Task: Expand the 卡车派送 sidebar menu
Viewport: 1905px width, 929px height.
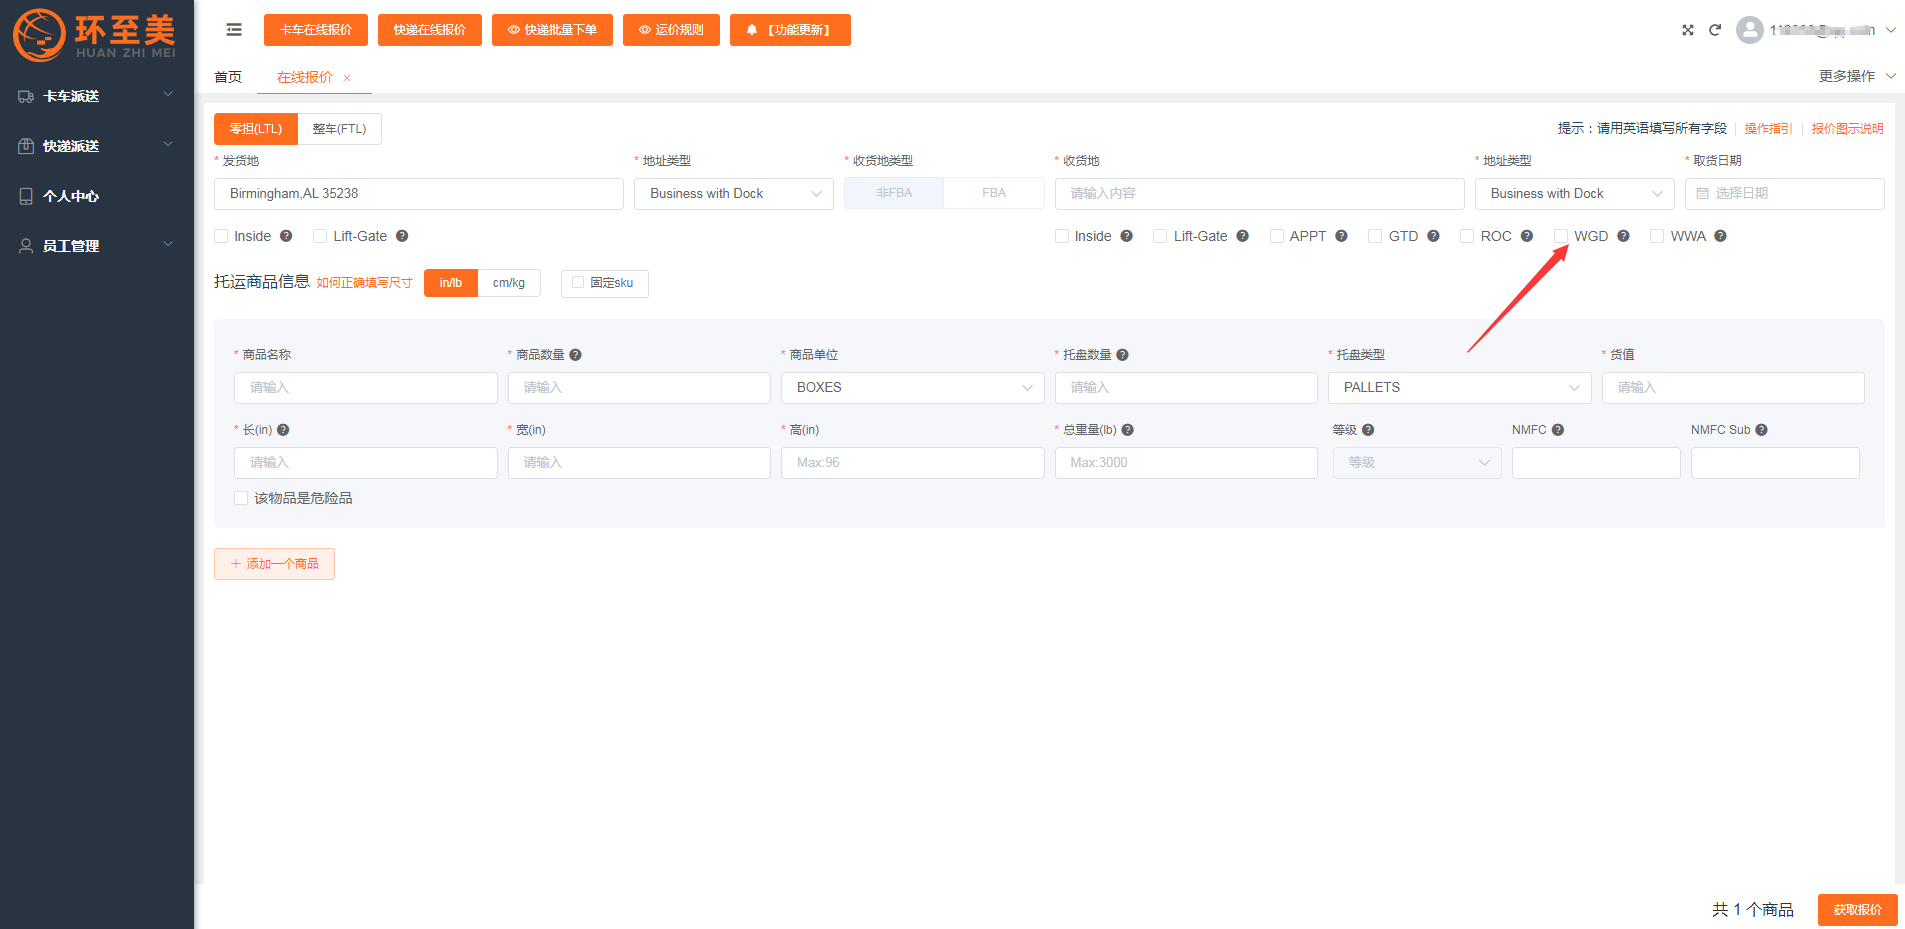Action: pyautogui.click(x=96, y=96)
